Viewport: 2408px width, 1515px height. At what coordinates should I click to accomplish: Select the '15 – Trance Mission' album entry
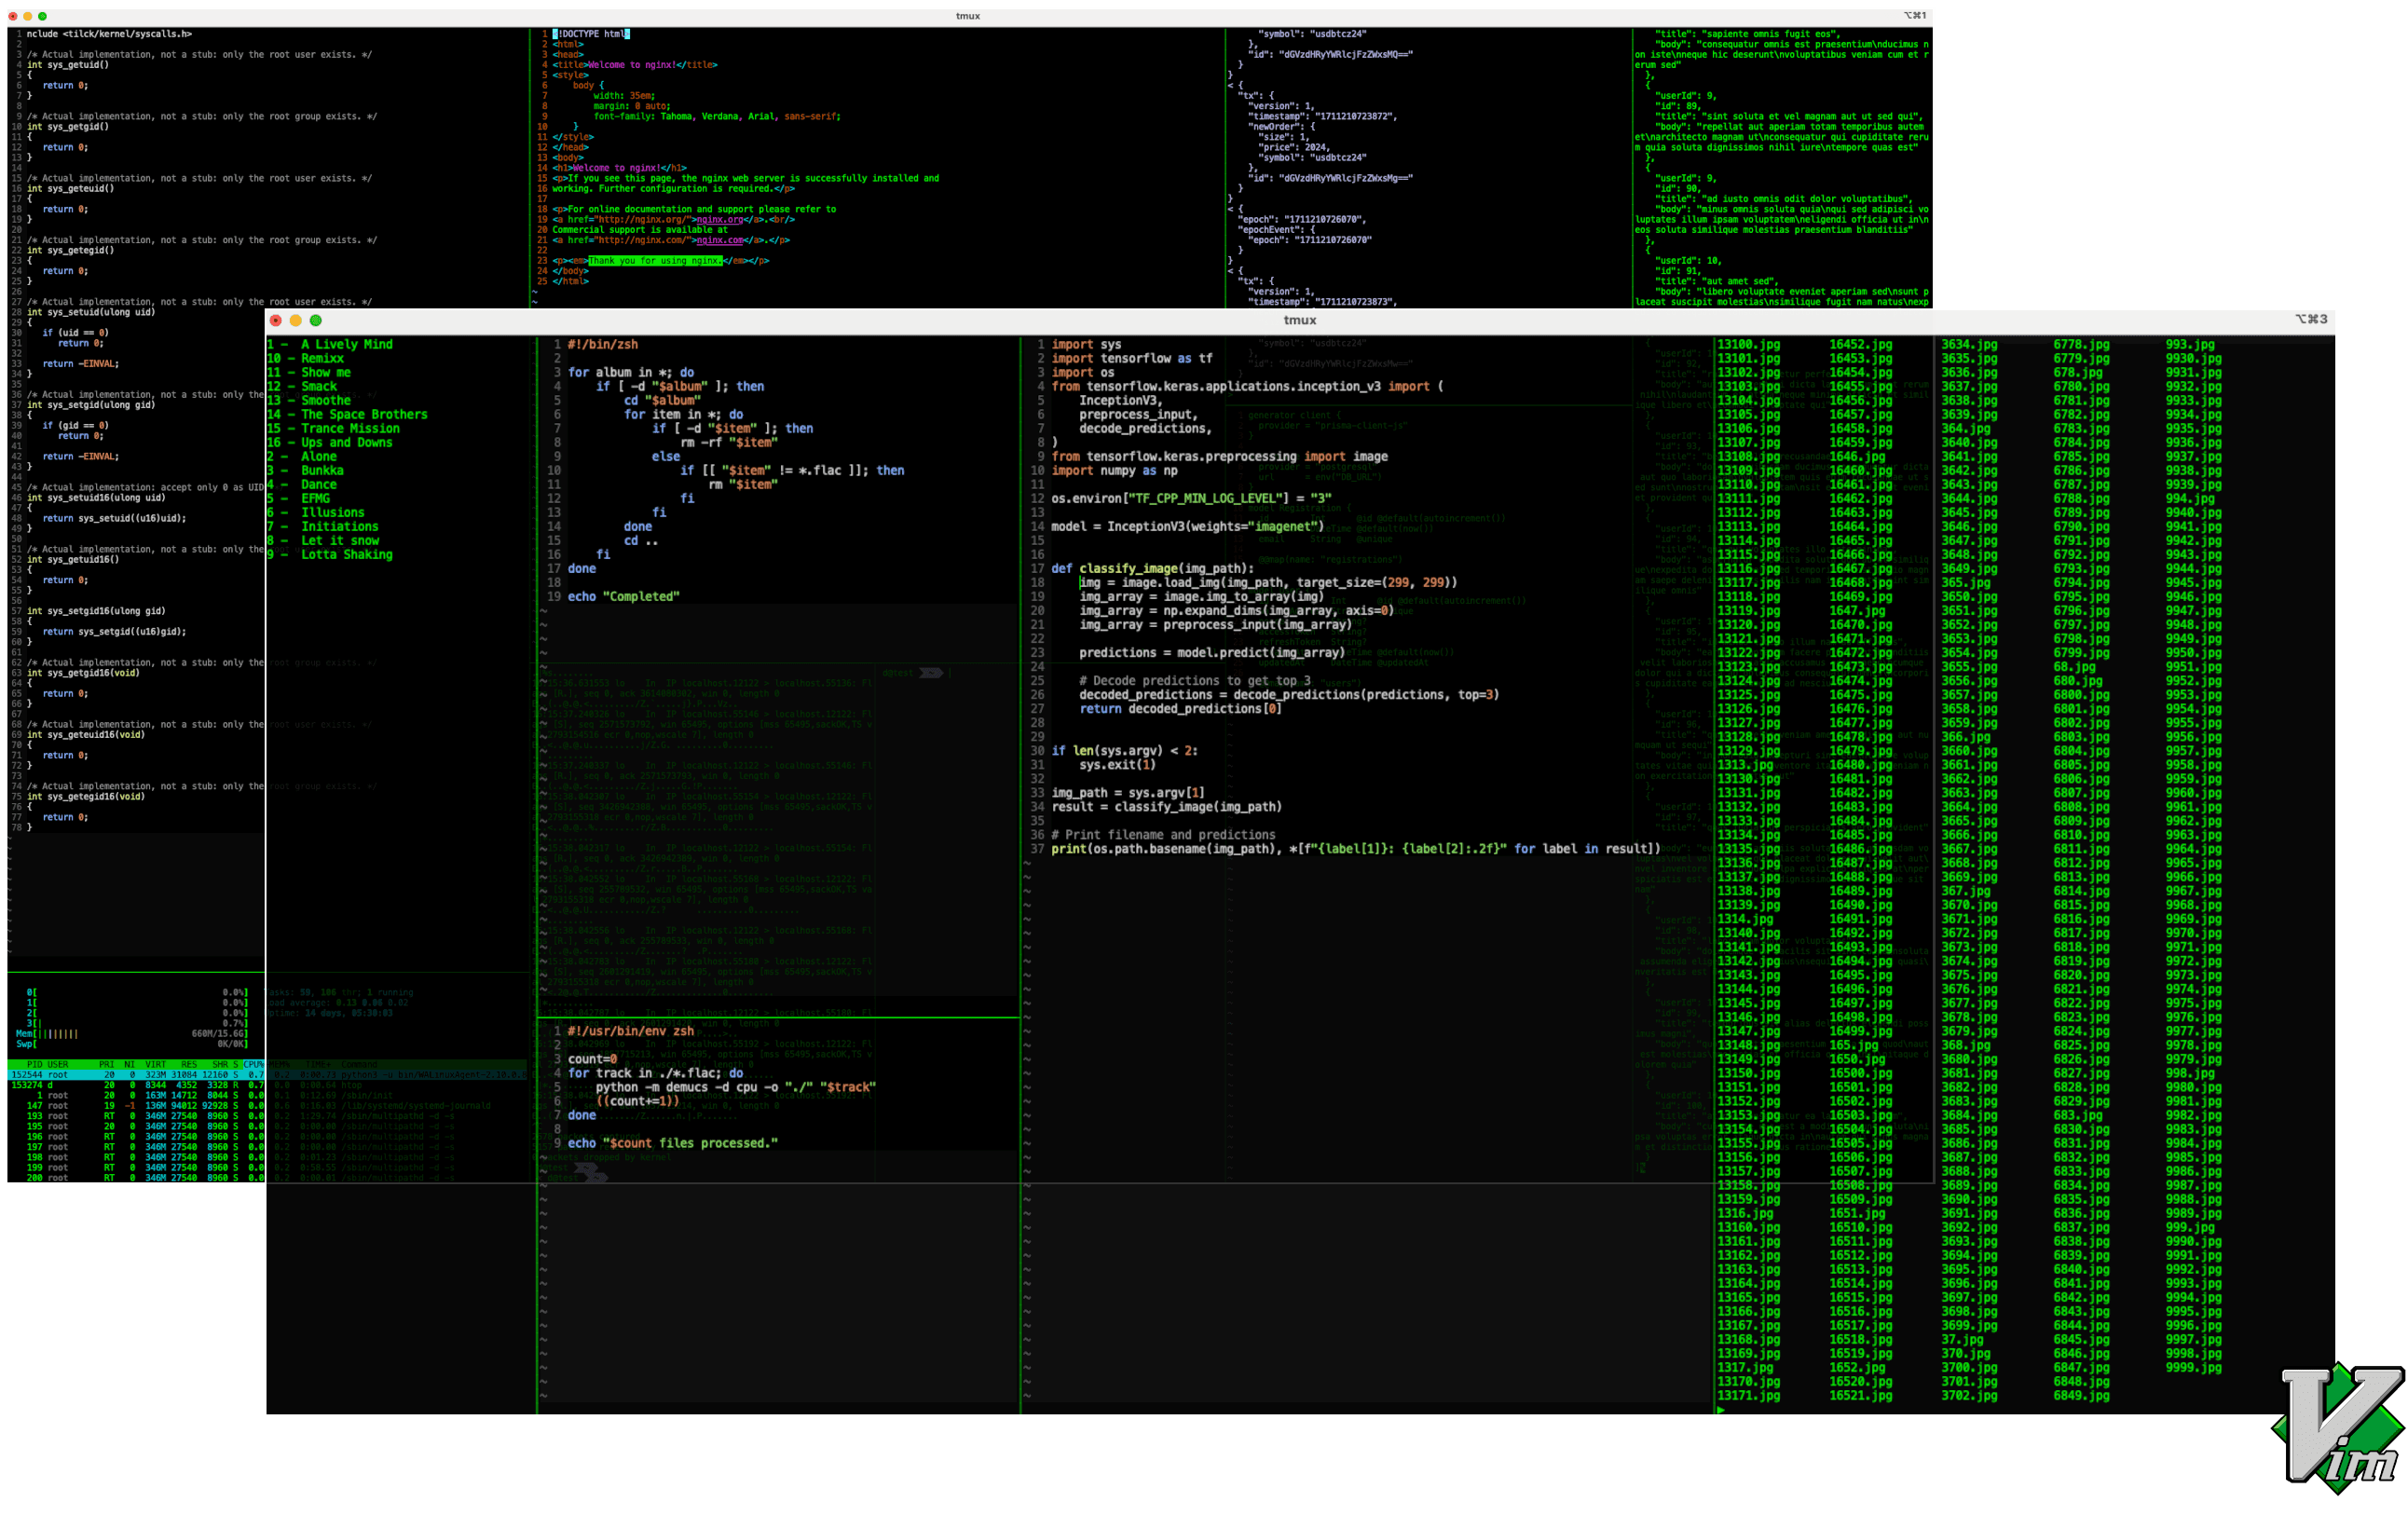(x=333, y=428)
